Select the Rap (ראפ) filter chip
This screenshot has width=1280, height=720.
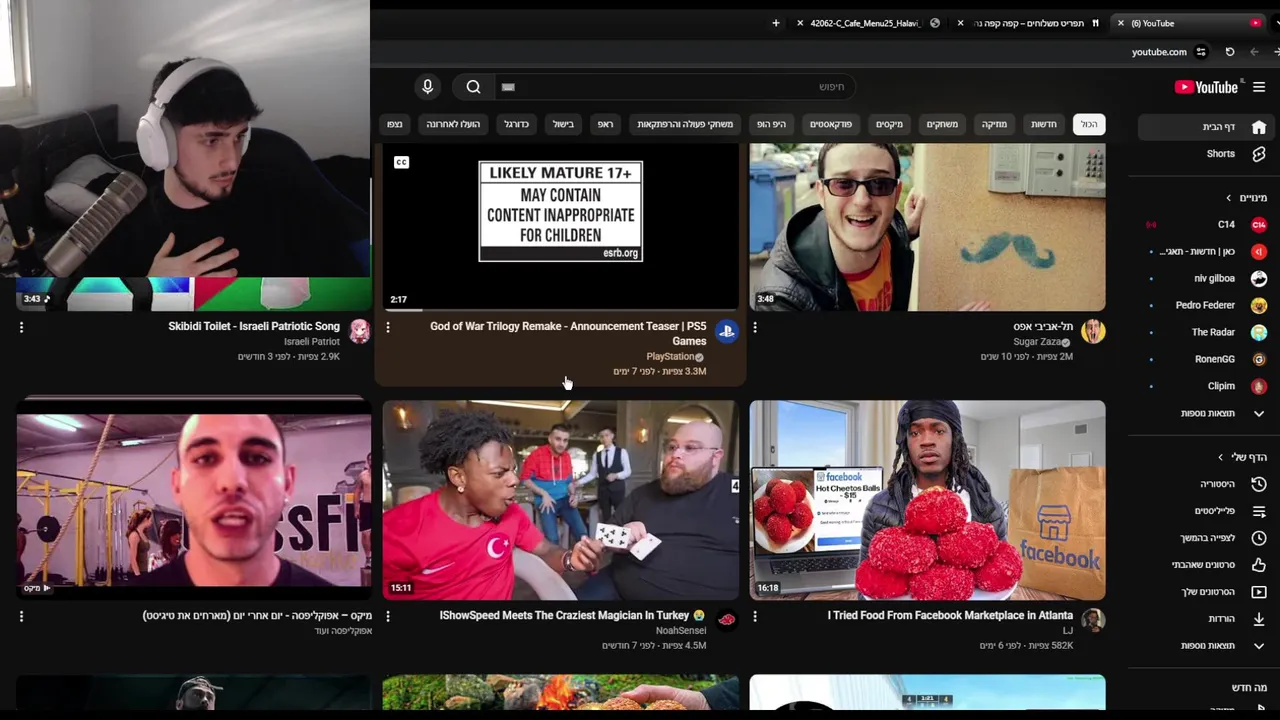(x=606, y=124)
